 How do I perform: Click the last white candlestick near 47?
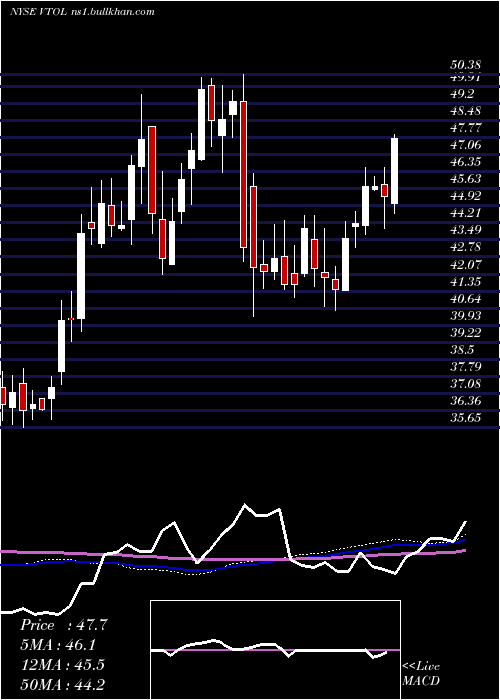(x=394, y=171)
